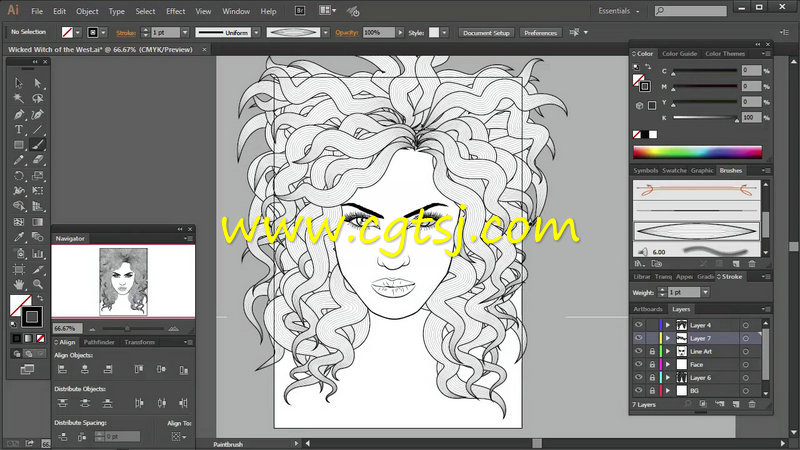Screen dimensions: 800x450
Task: Select the Rotate tool
Action: pos(19,176)
